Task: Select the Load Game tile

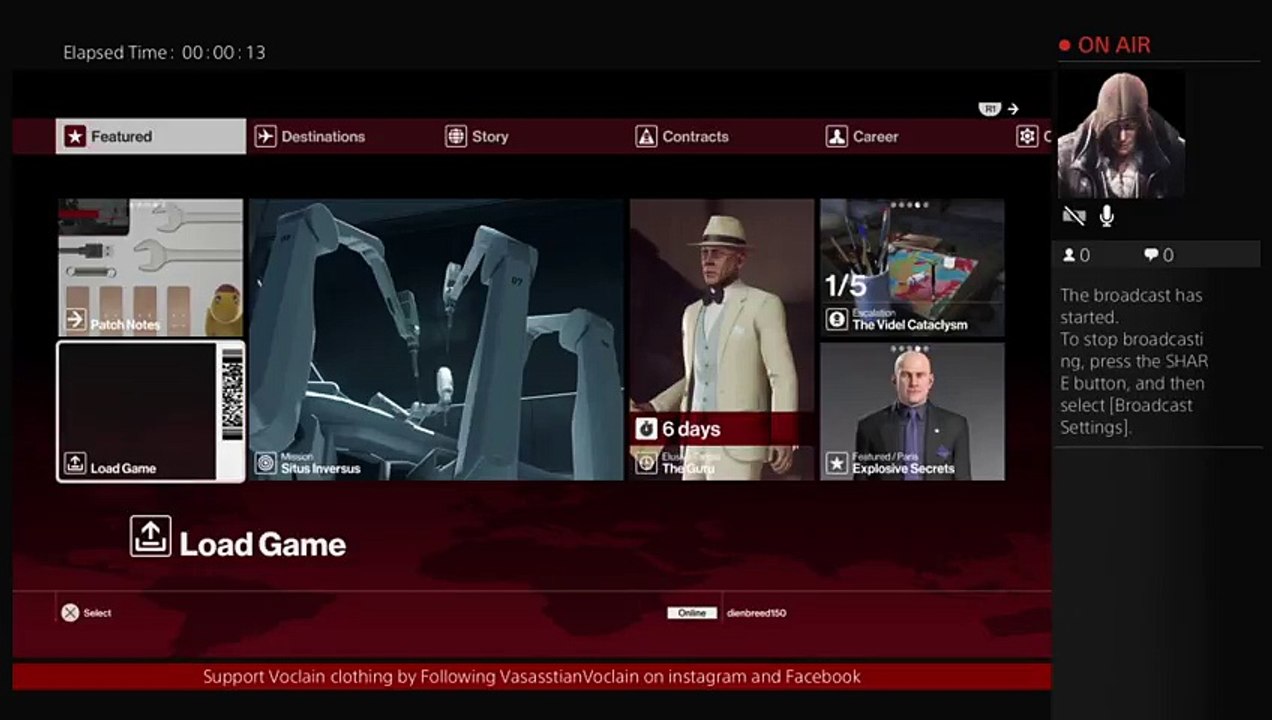Action: 150,411
